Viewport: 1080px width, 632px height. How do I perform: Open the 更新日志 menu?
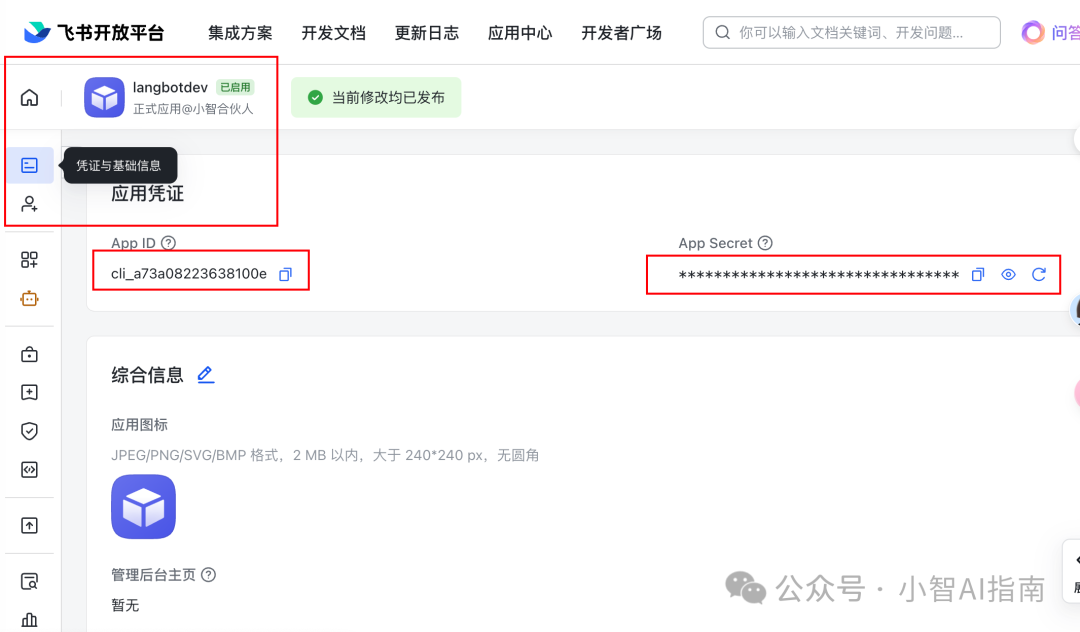(427, 33)
